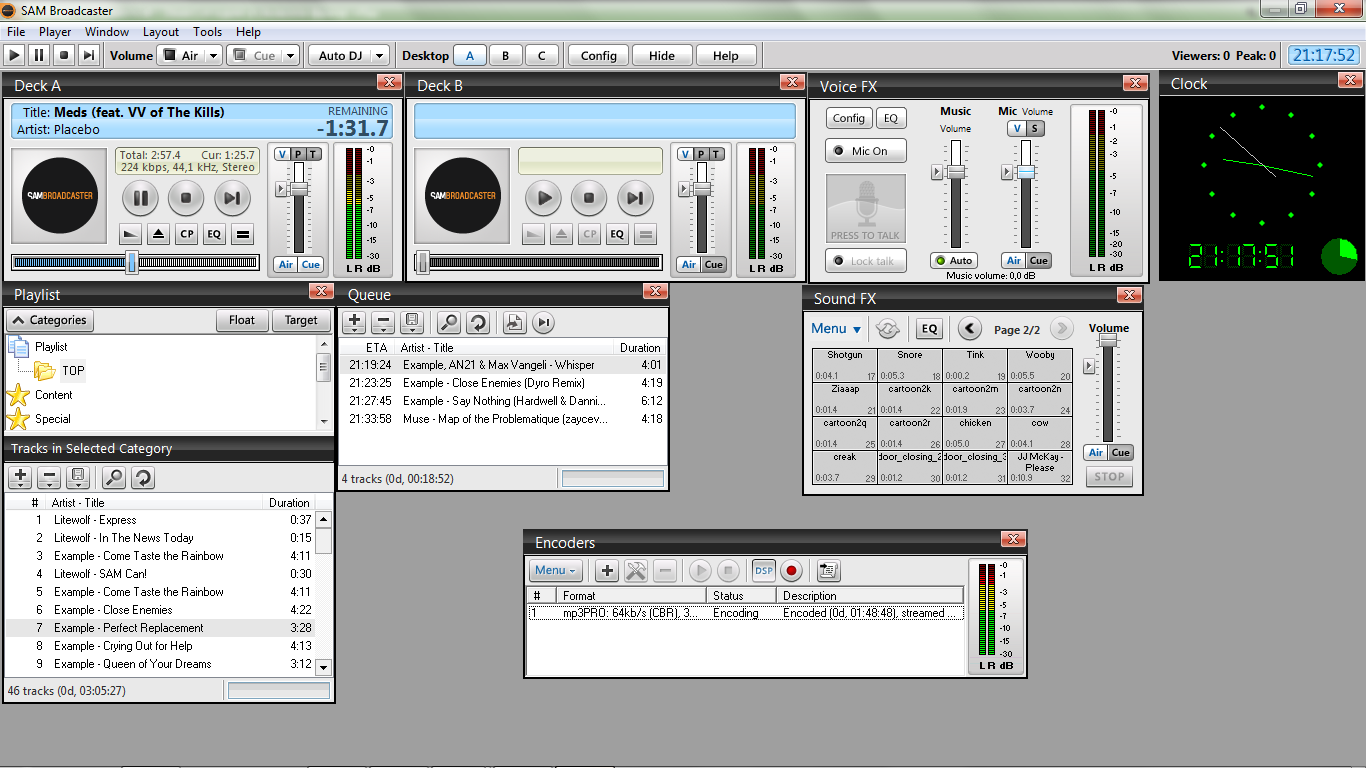Open the Deck B EQ button
The width and height of the screenshot is (1366, 768).
click(617, 235)
